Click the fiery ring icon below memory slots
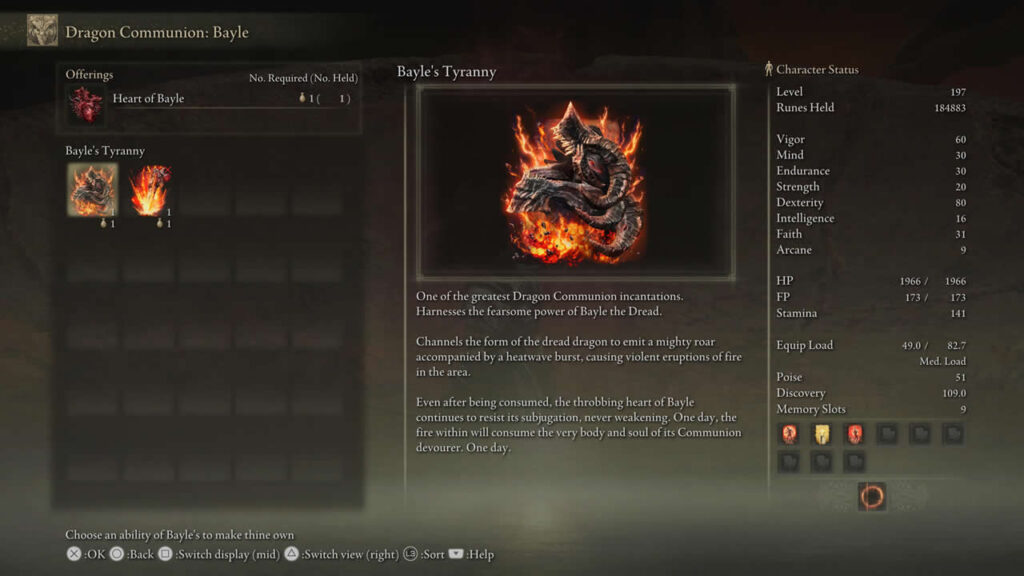This screenshot has height=576, width=1024. [x=871, y=497]
